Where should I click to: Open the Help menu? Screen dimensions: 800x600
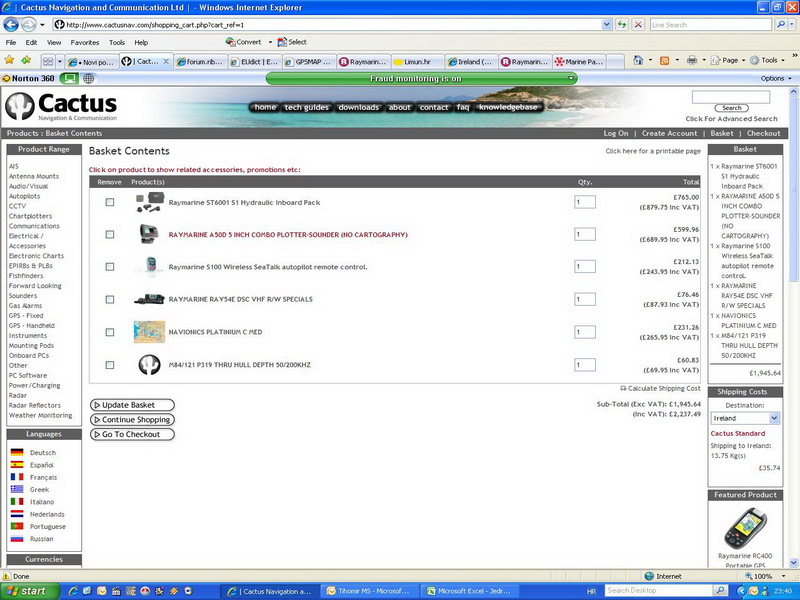click(x=141, y=42)
